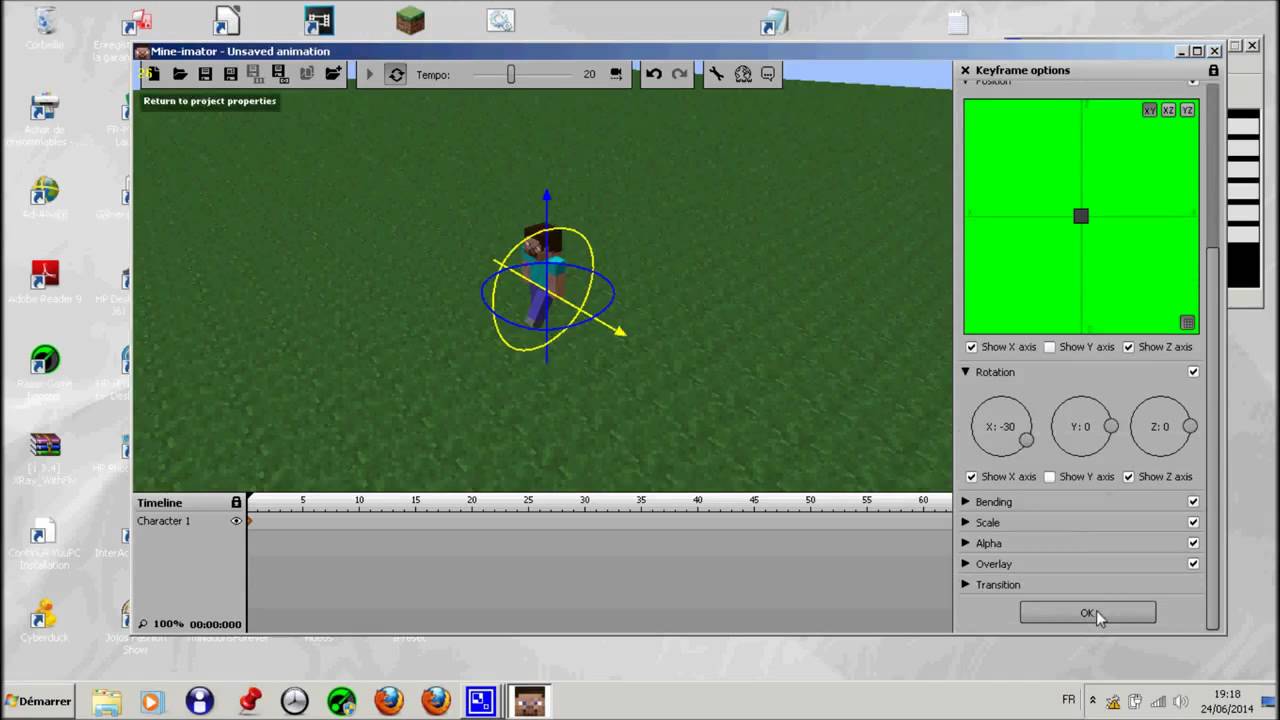Image resolution: width=1280 pixels, height=720 pixels.
Task: Toggle the Timeline lock icon
Action: coord(236,502)
